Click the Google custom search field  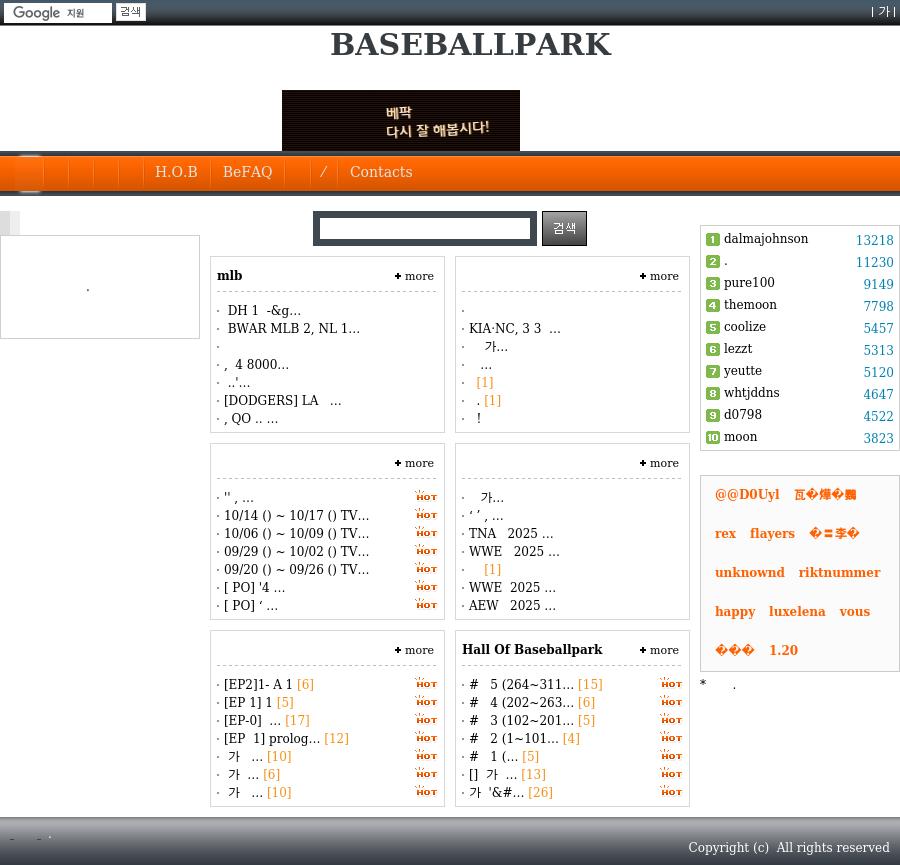coord(58,13)
